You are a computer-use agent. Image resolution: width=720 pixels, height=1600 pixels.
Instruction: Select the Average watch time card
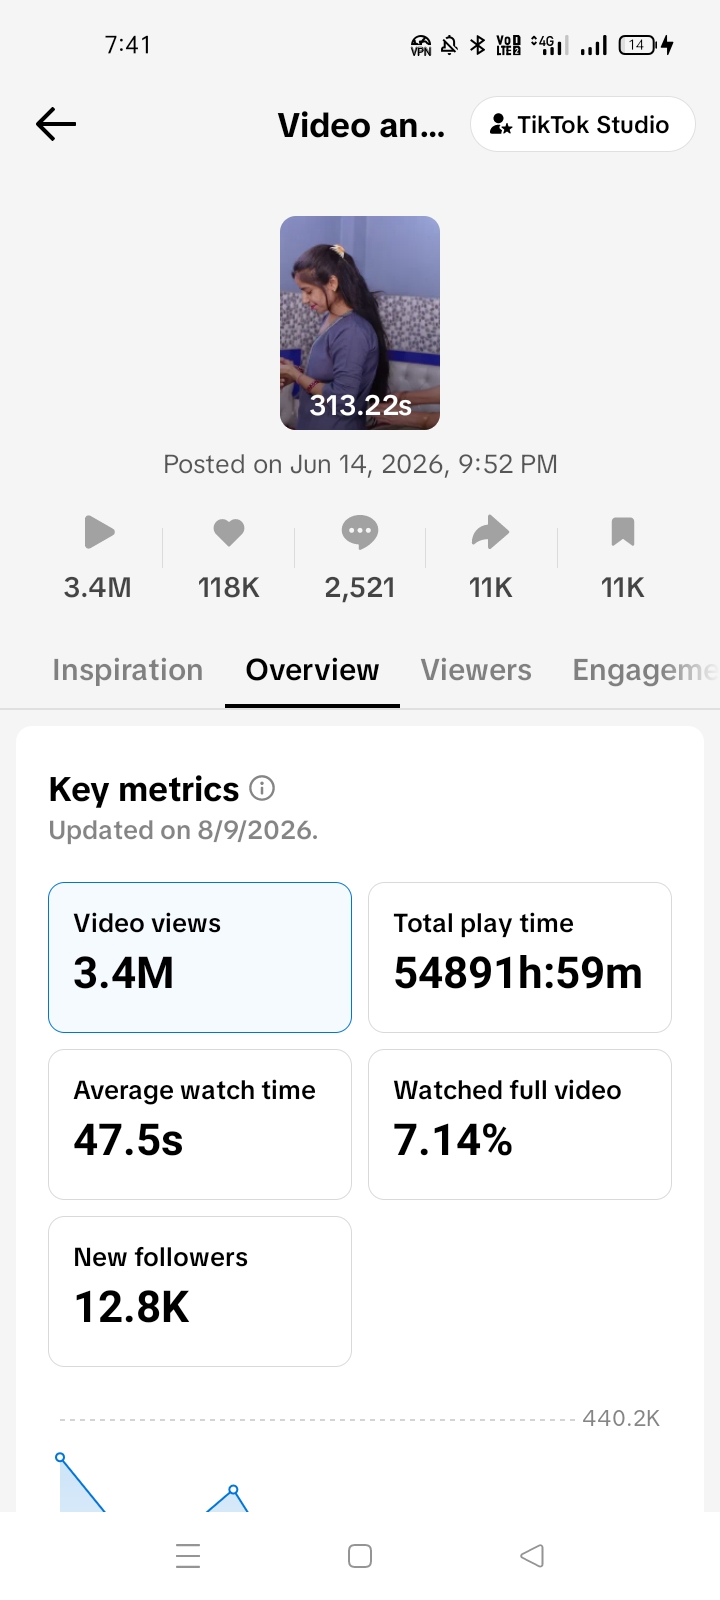(x=200, y=1124)
